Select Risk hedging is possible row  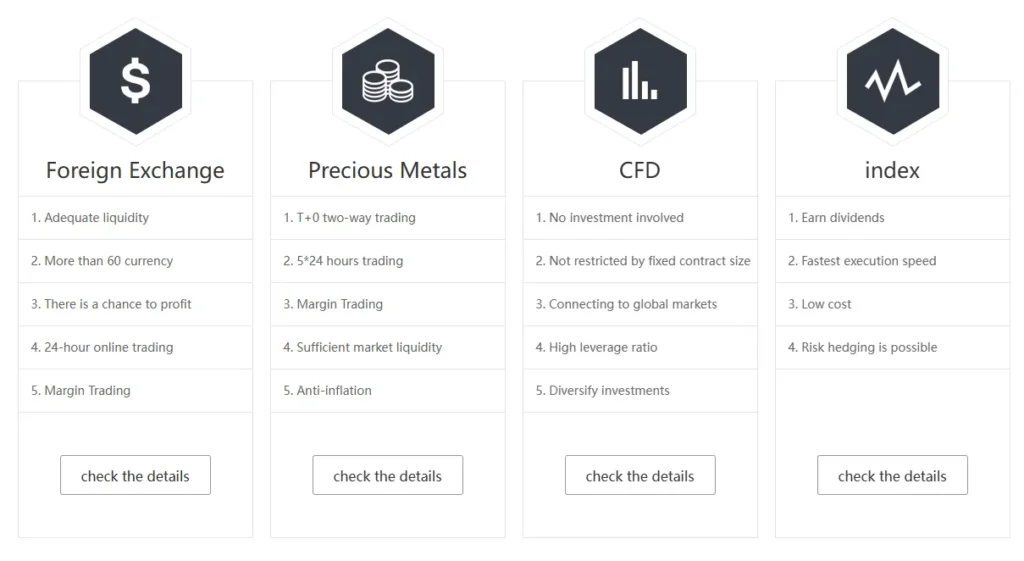click(862, 348)
